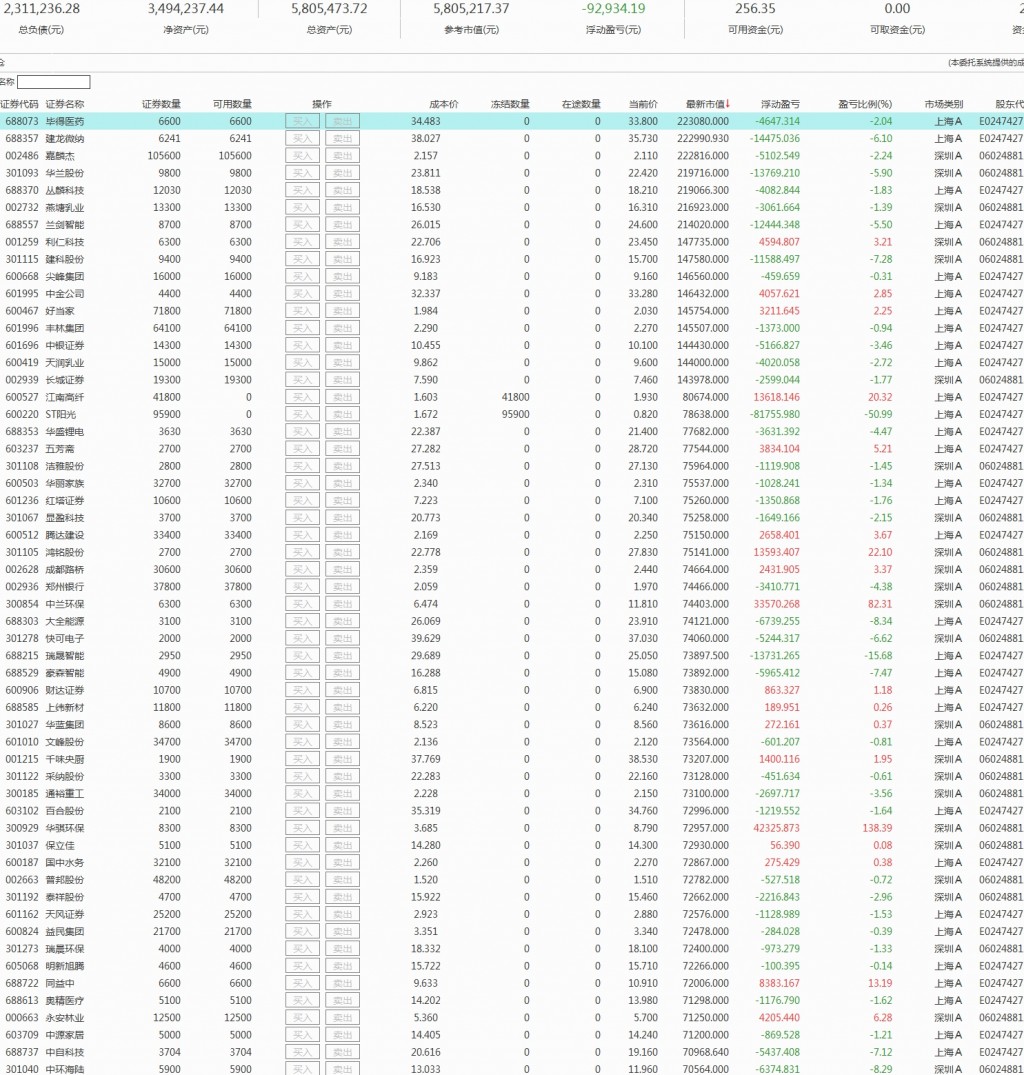
Task: Click the 卖出 button for 鸿铭股份
Action: pyautogui.click(x=343, y=553)
